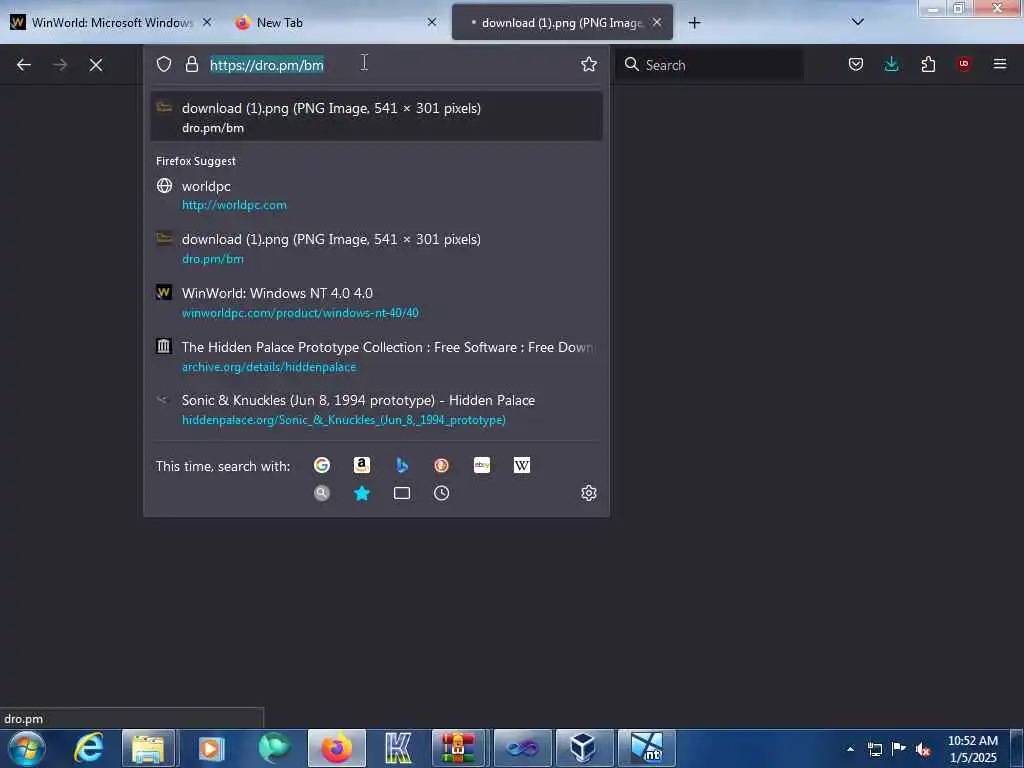Image resolution: width=1024 pixels, height=768 pixels.
Task: Bookmark this page with star icon
Action: click(589, 64)
